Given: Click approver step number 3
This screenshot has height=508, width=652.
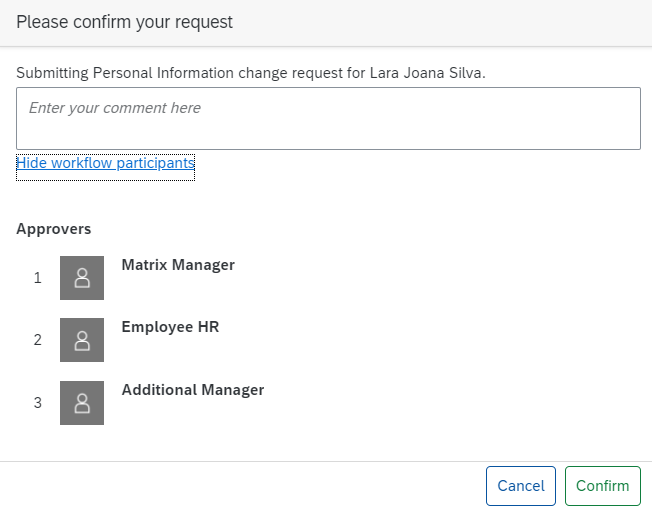Looking at the screenshot, I should point(37,403).
